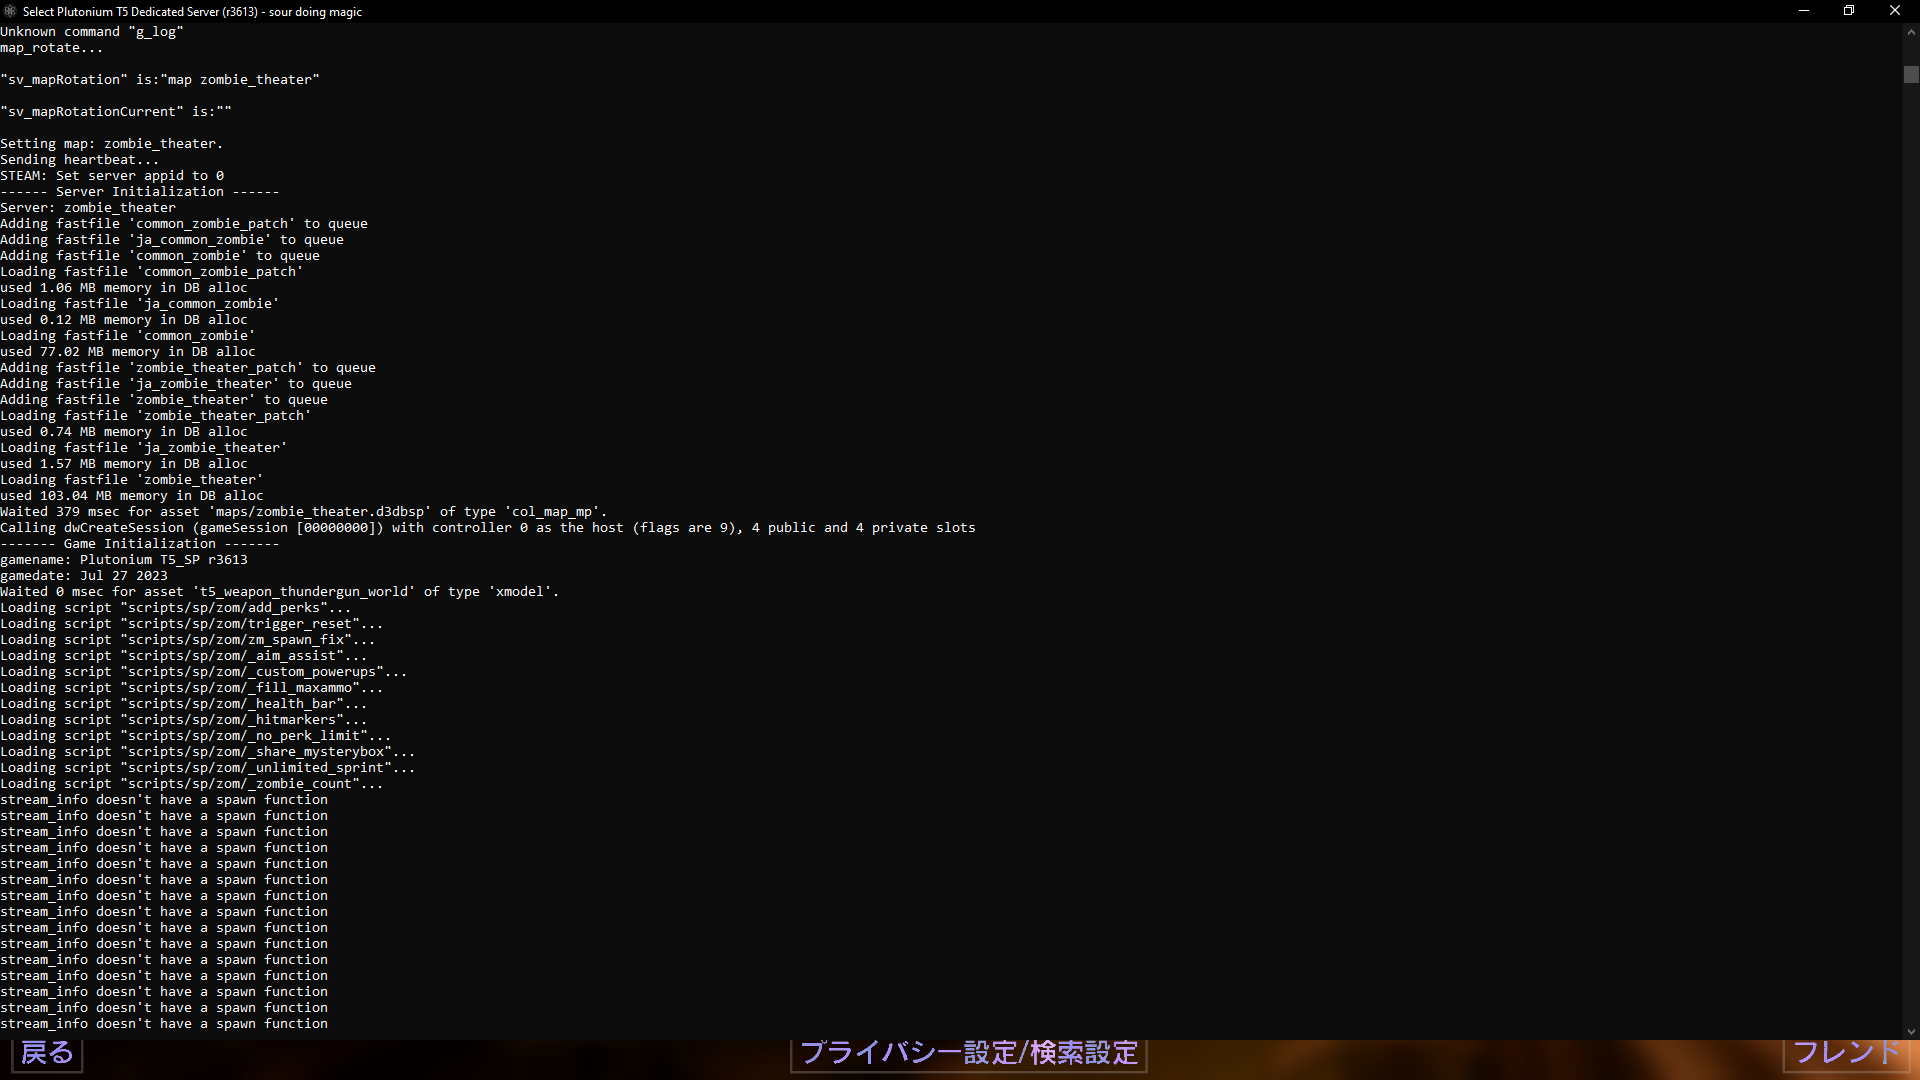This screenshot has width=1920, height=1080.
Task: Click the 'Sending heartbeat...' line
Action: 80,160
